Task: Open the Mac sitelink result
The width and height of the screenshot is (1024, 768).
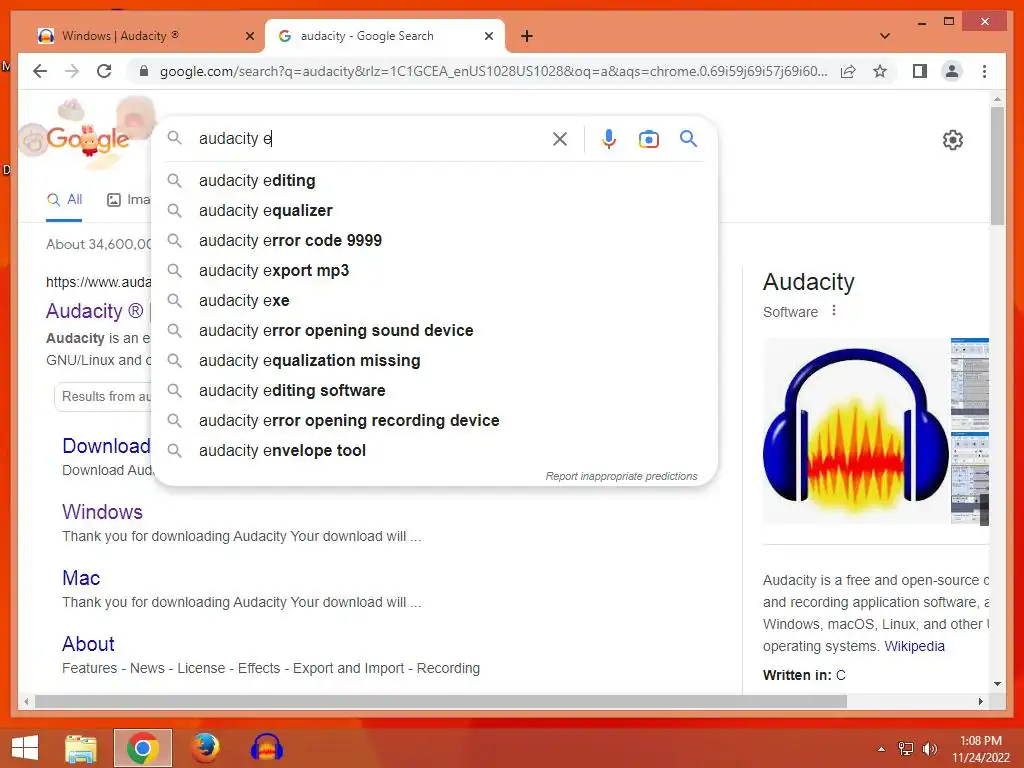Action: pyautogui.click(x=81, y=577)
